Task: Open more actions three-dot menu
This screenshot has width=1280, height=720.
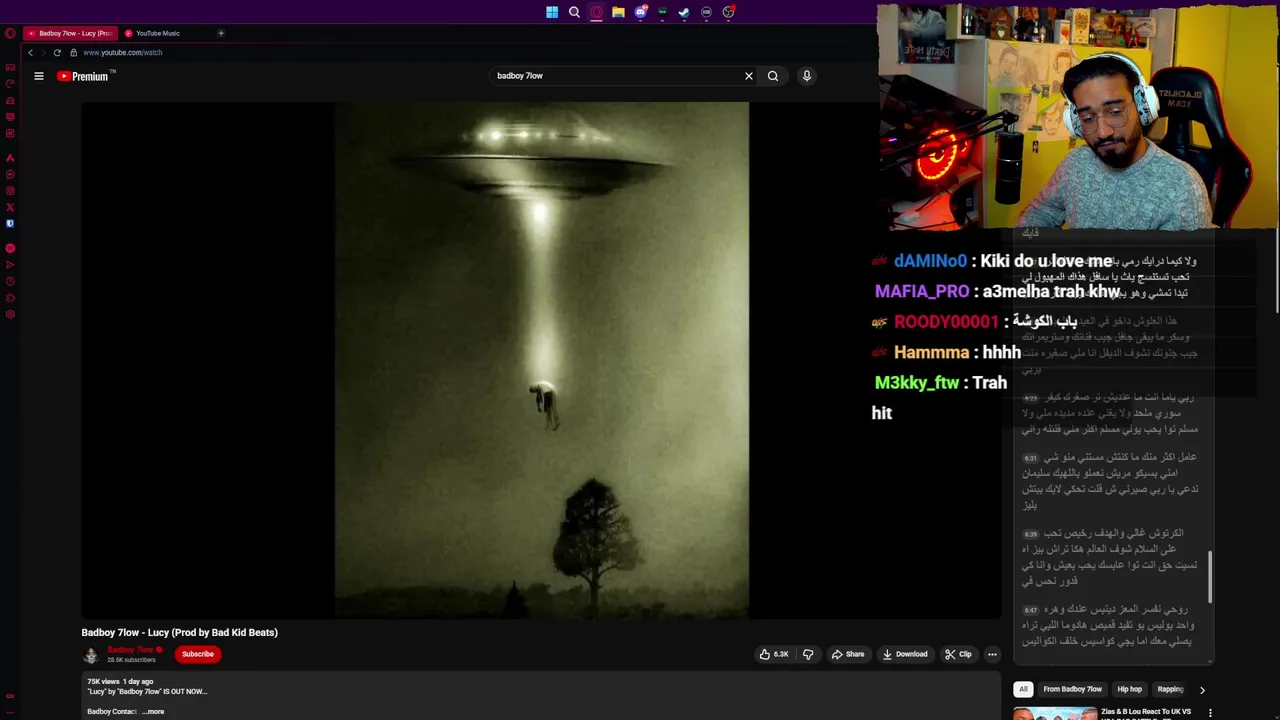Action: click(992, 654)
